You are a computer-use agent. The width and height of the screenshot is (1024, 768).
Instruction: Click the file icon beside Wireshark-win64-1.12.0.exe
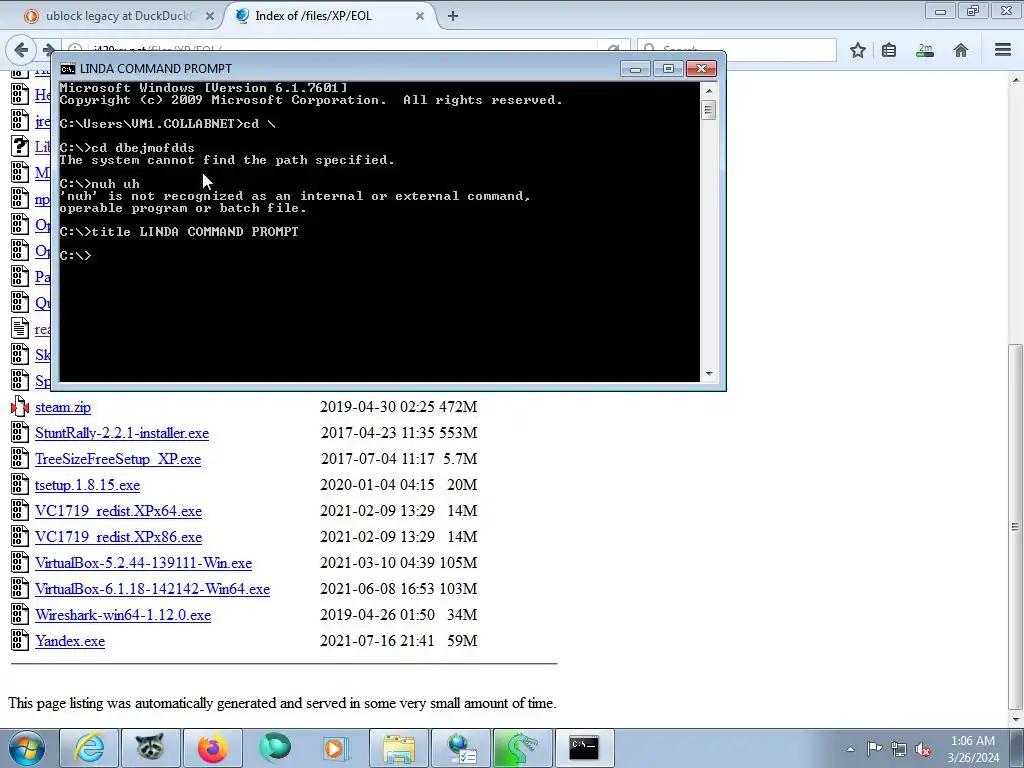(20, 615)
